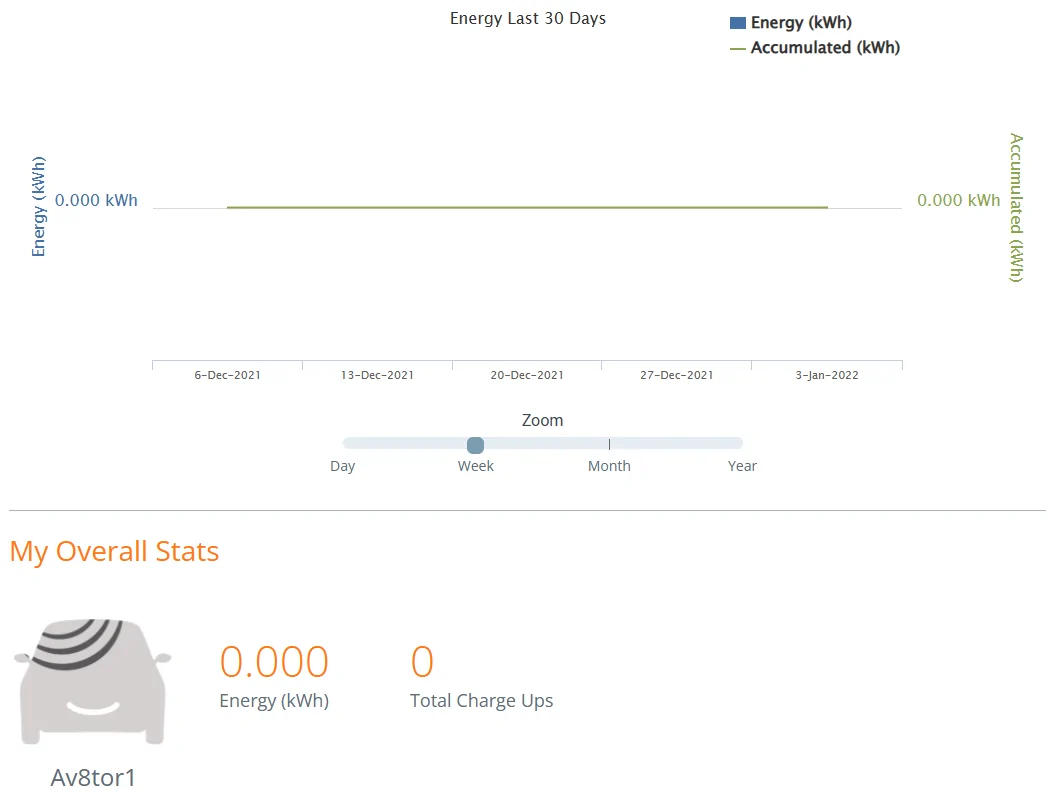Choose the Month zoom label

609,466
